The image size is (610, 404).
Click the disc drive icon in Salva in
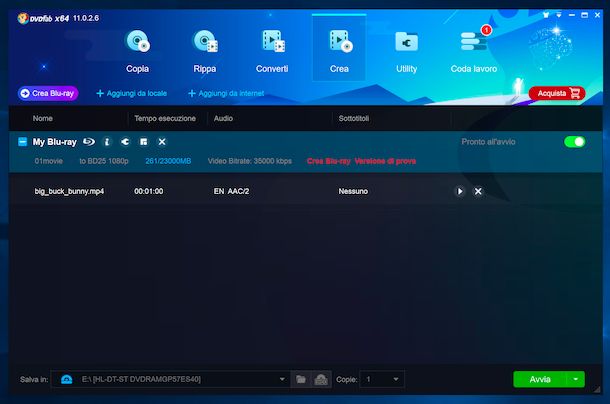click(x=67, y=379)
